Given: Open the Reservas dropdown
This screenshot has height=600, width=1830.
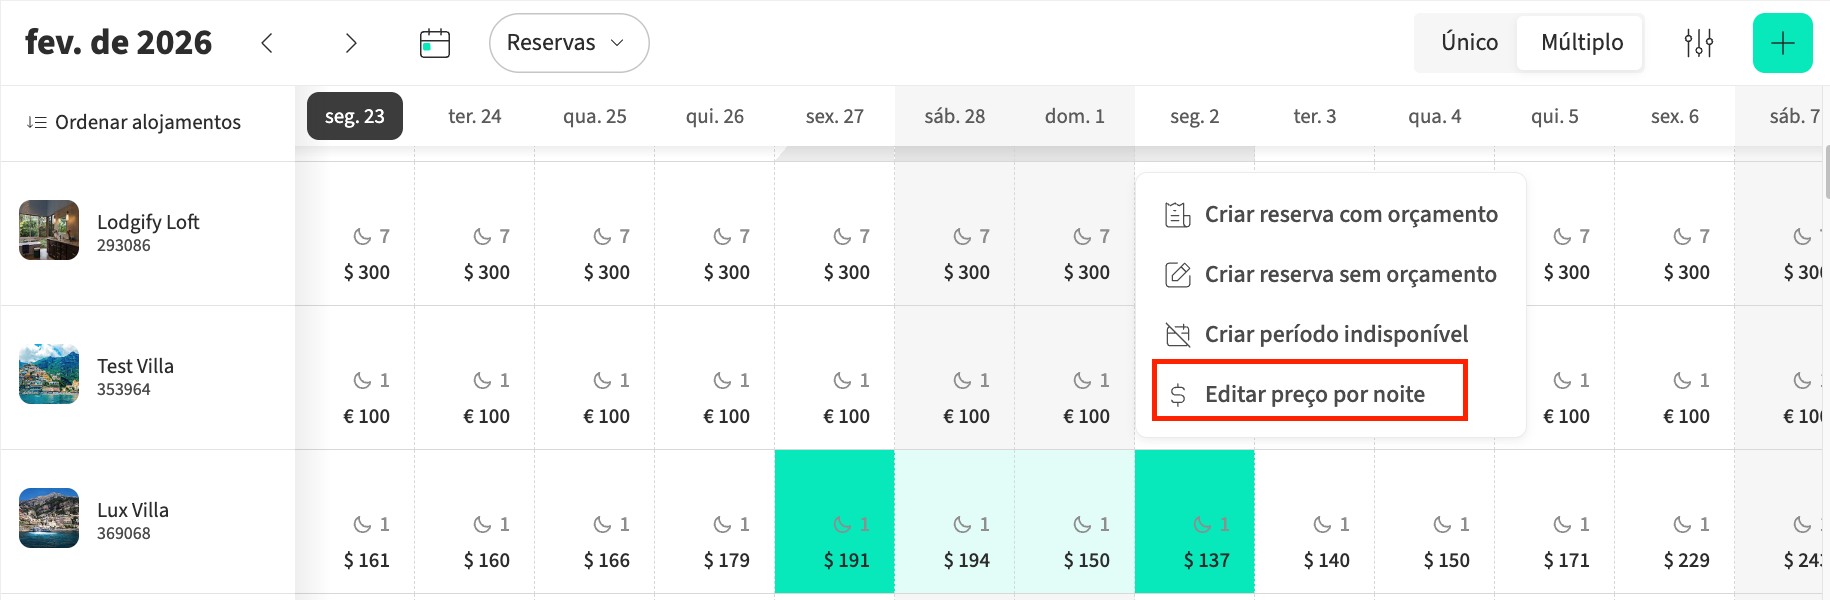Looking at the screenshot, I should click(568, 43).
